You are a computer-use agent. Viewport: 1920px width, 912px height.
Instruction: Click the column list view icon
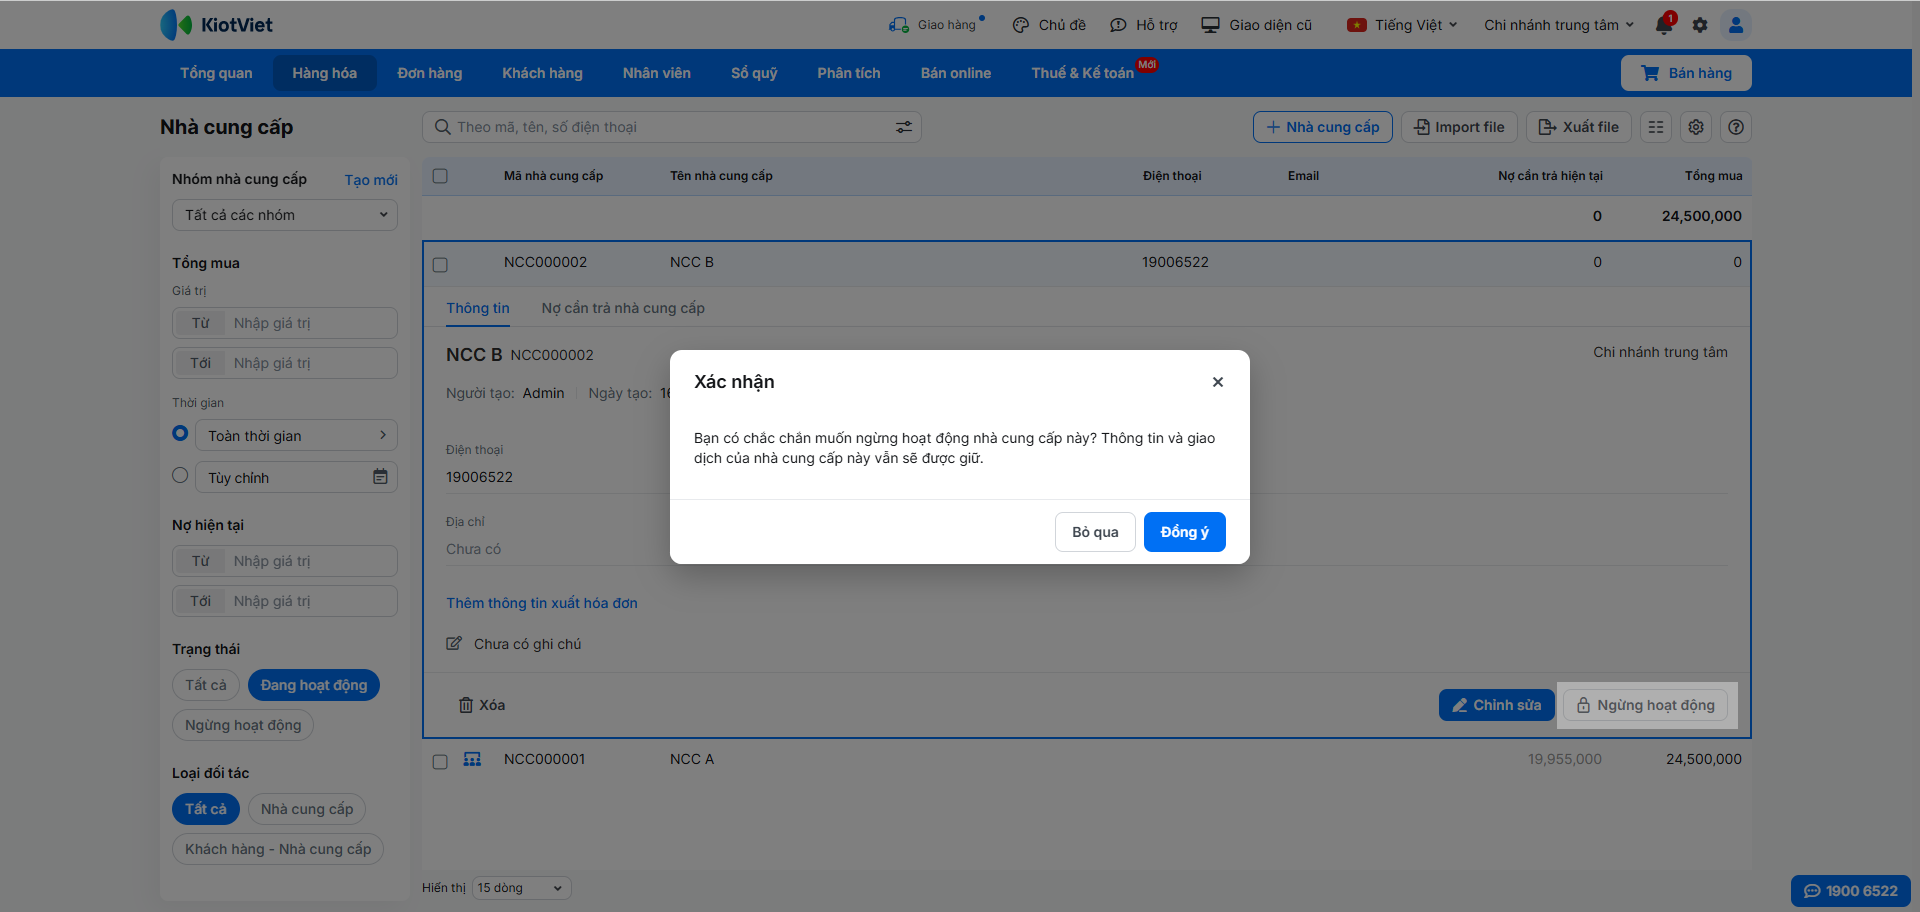coord(1656,127)
